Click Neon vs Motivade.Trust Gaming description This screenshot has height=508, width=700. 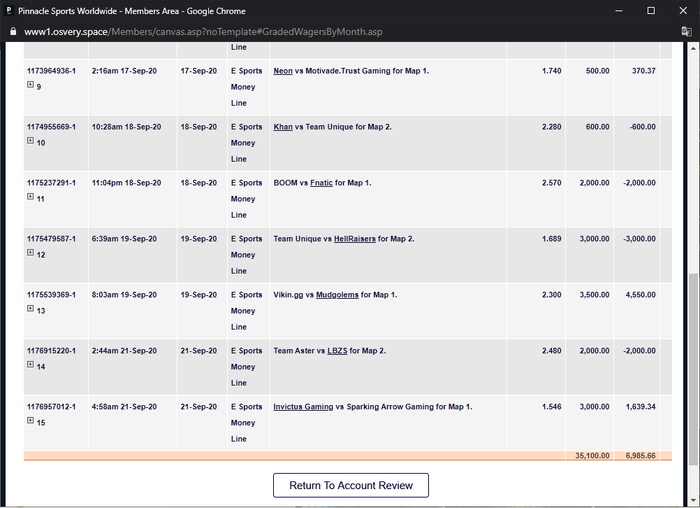351,71
